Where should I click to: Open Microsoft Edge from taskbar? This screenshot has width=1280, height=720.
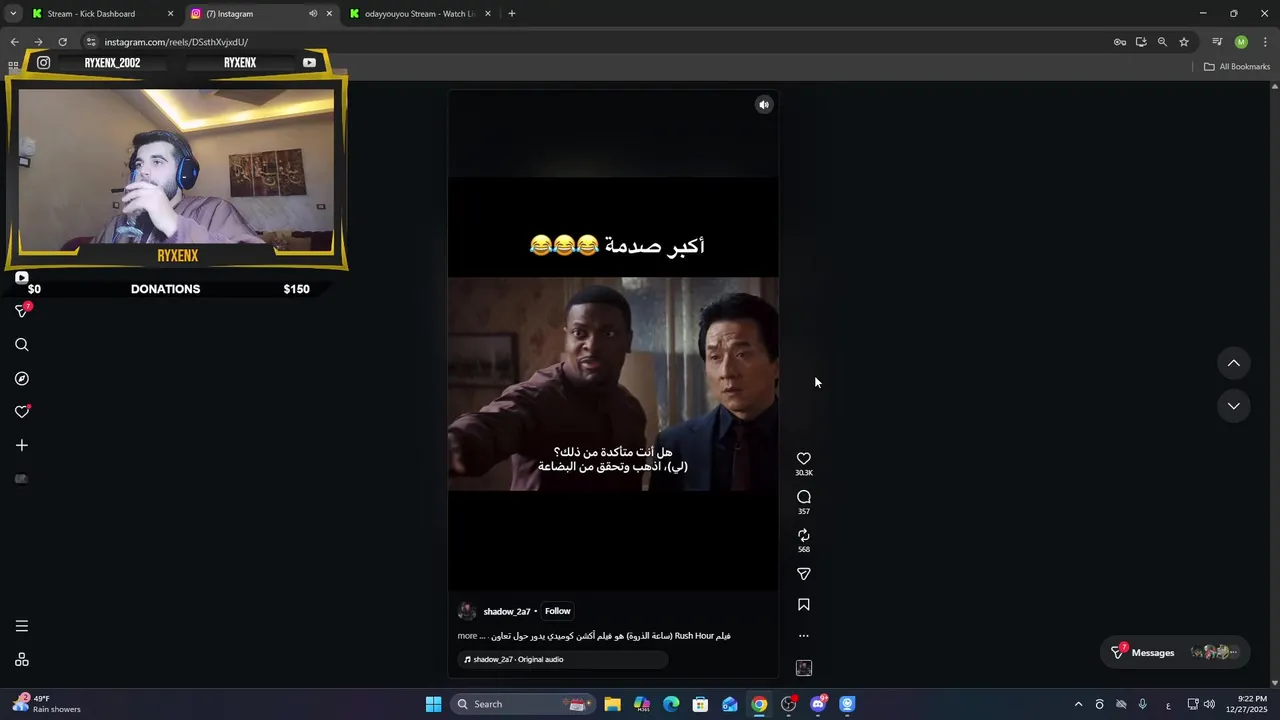coord(671,704)
